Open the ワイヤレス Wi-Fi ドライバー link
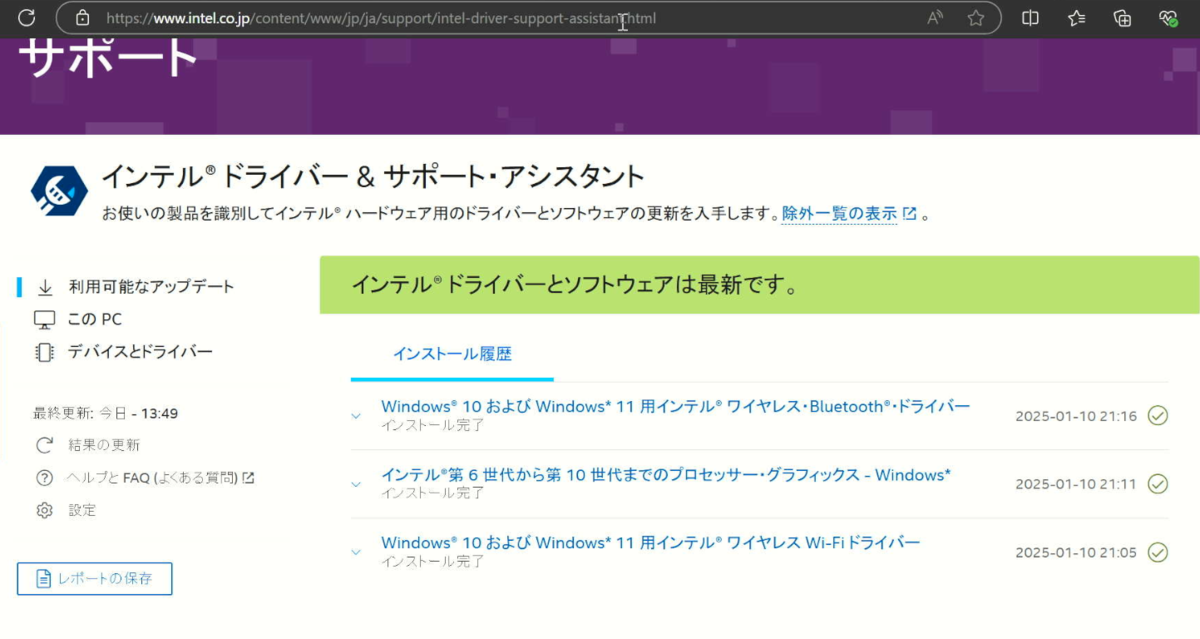 650,543
